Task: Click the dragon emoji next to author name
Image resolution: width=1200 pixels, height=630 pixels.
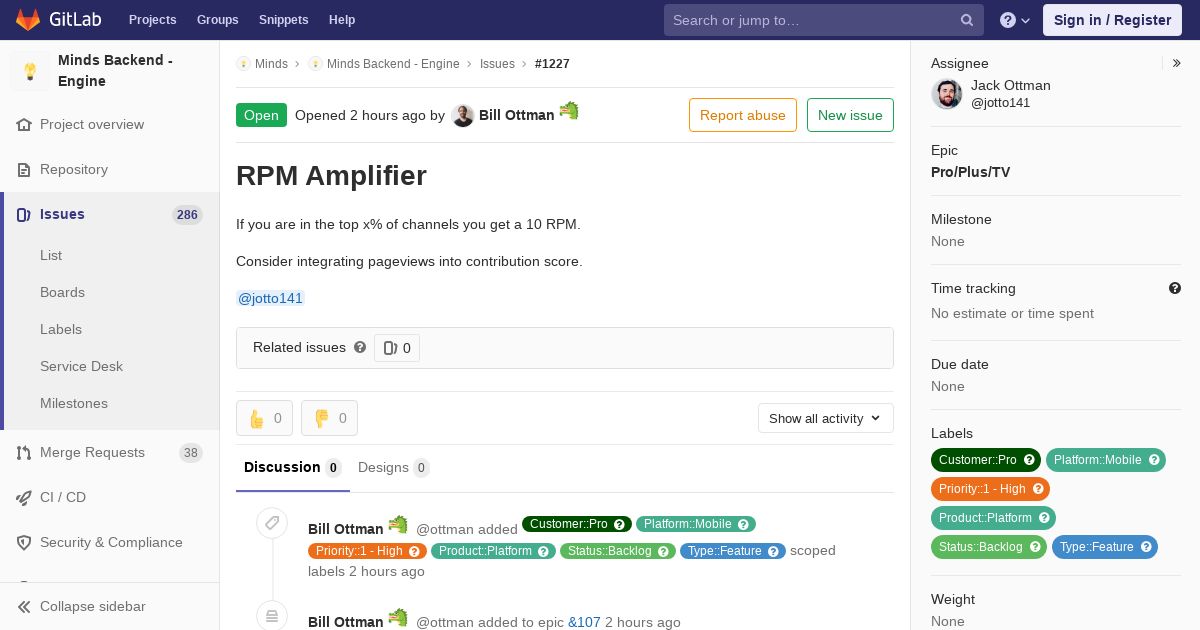Action: (569, 110)
